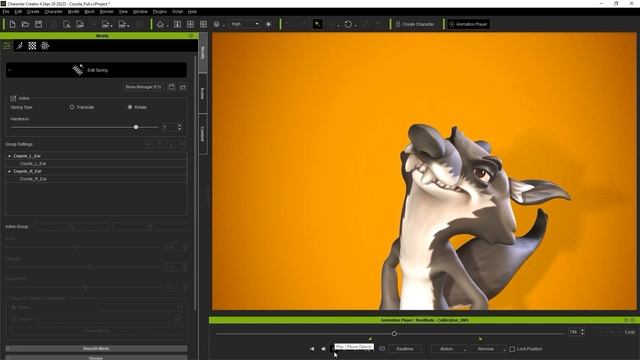Toggle the Lock Position checkbox

(x=512, y=349)
